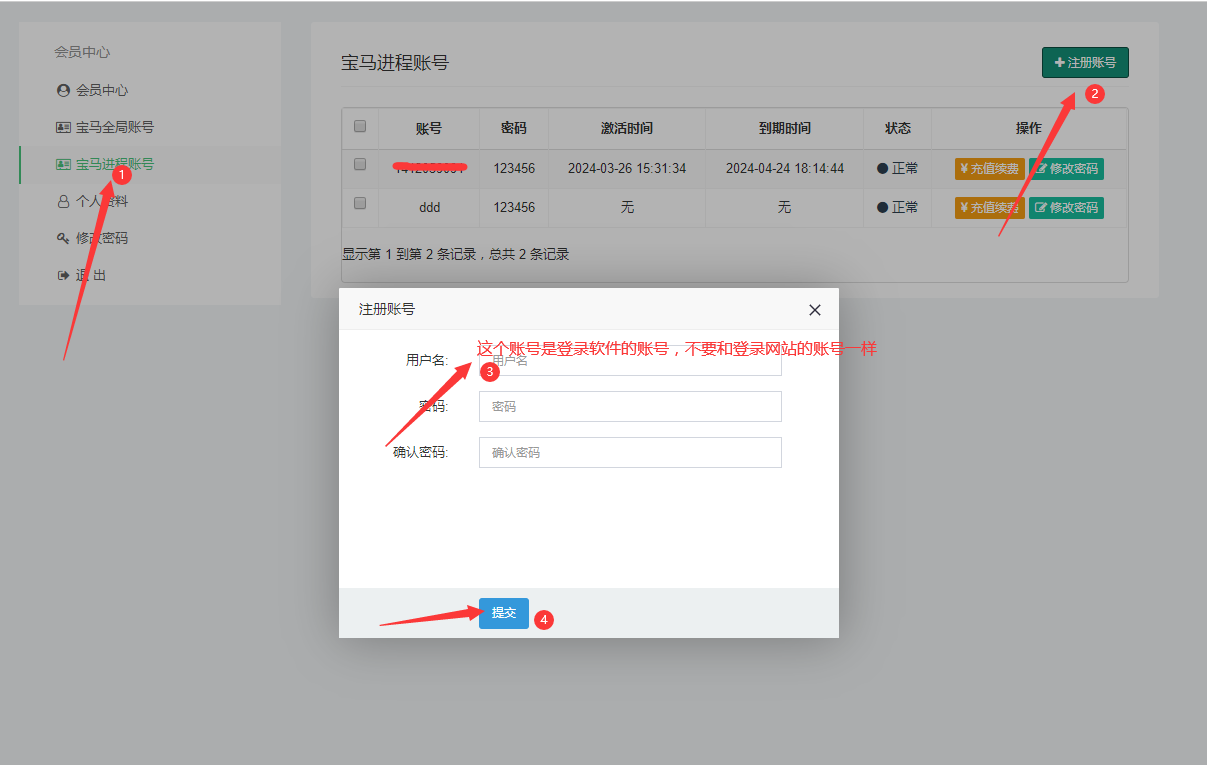Click the ID card icon beside 宝马进程账号

64,164
